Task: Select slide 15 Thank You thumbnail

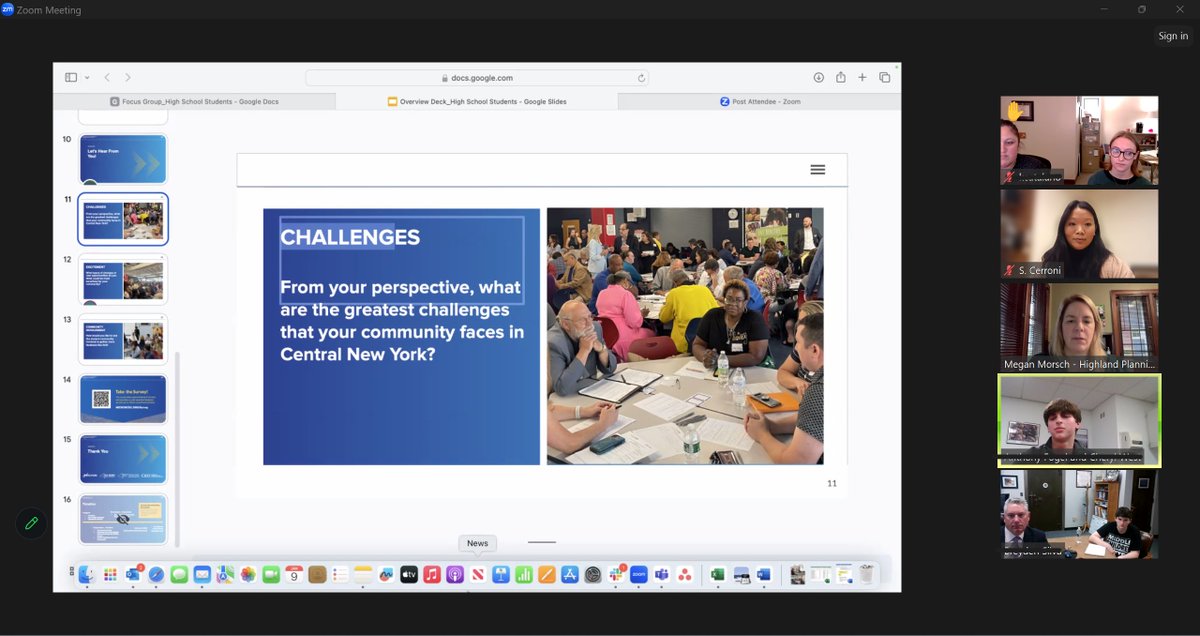Action: click(123, 459)
